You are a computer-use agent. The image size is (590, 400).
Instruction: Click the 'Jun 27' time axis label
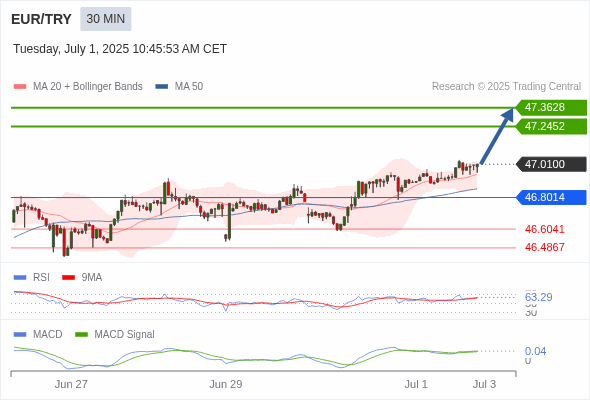click(71, 385)
